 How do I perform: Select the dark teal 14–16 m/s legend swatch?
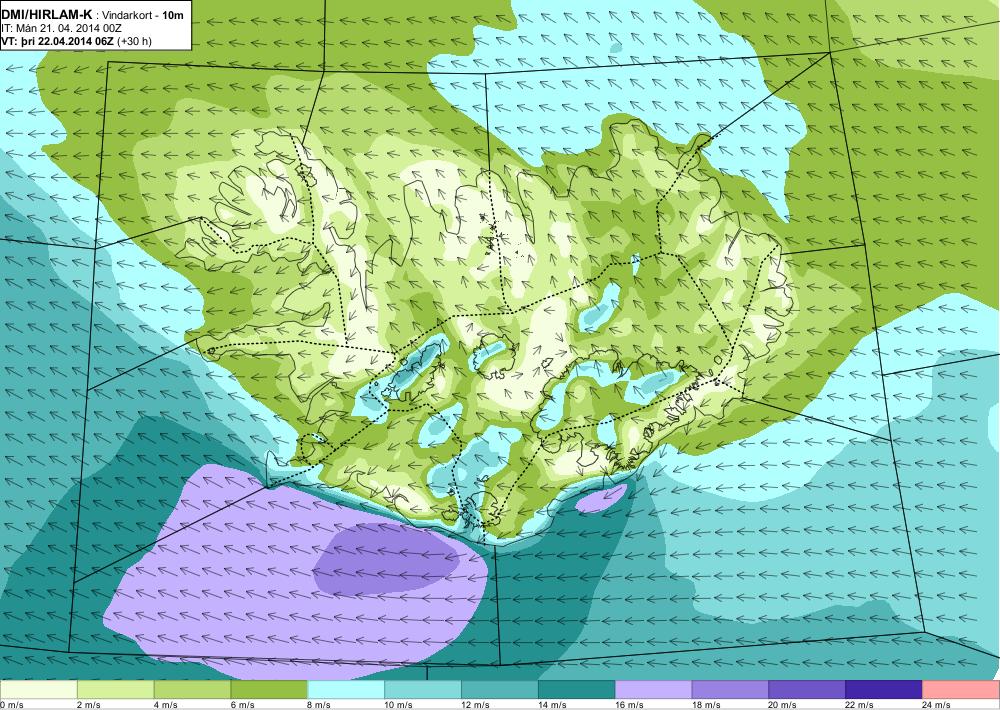577,690
